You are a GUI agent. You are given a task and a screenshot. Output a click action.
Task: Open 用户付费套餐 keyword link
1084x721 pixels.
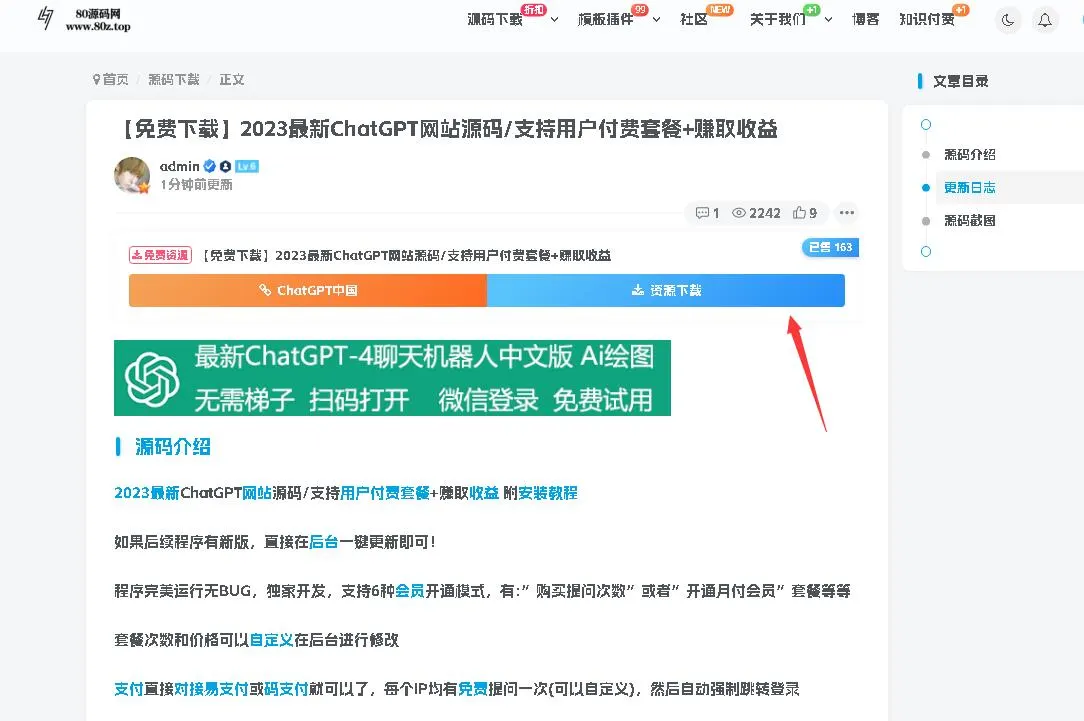(x=385, y=493)
